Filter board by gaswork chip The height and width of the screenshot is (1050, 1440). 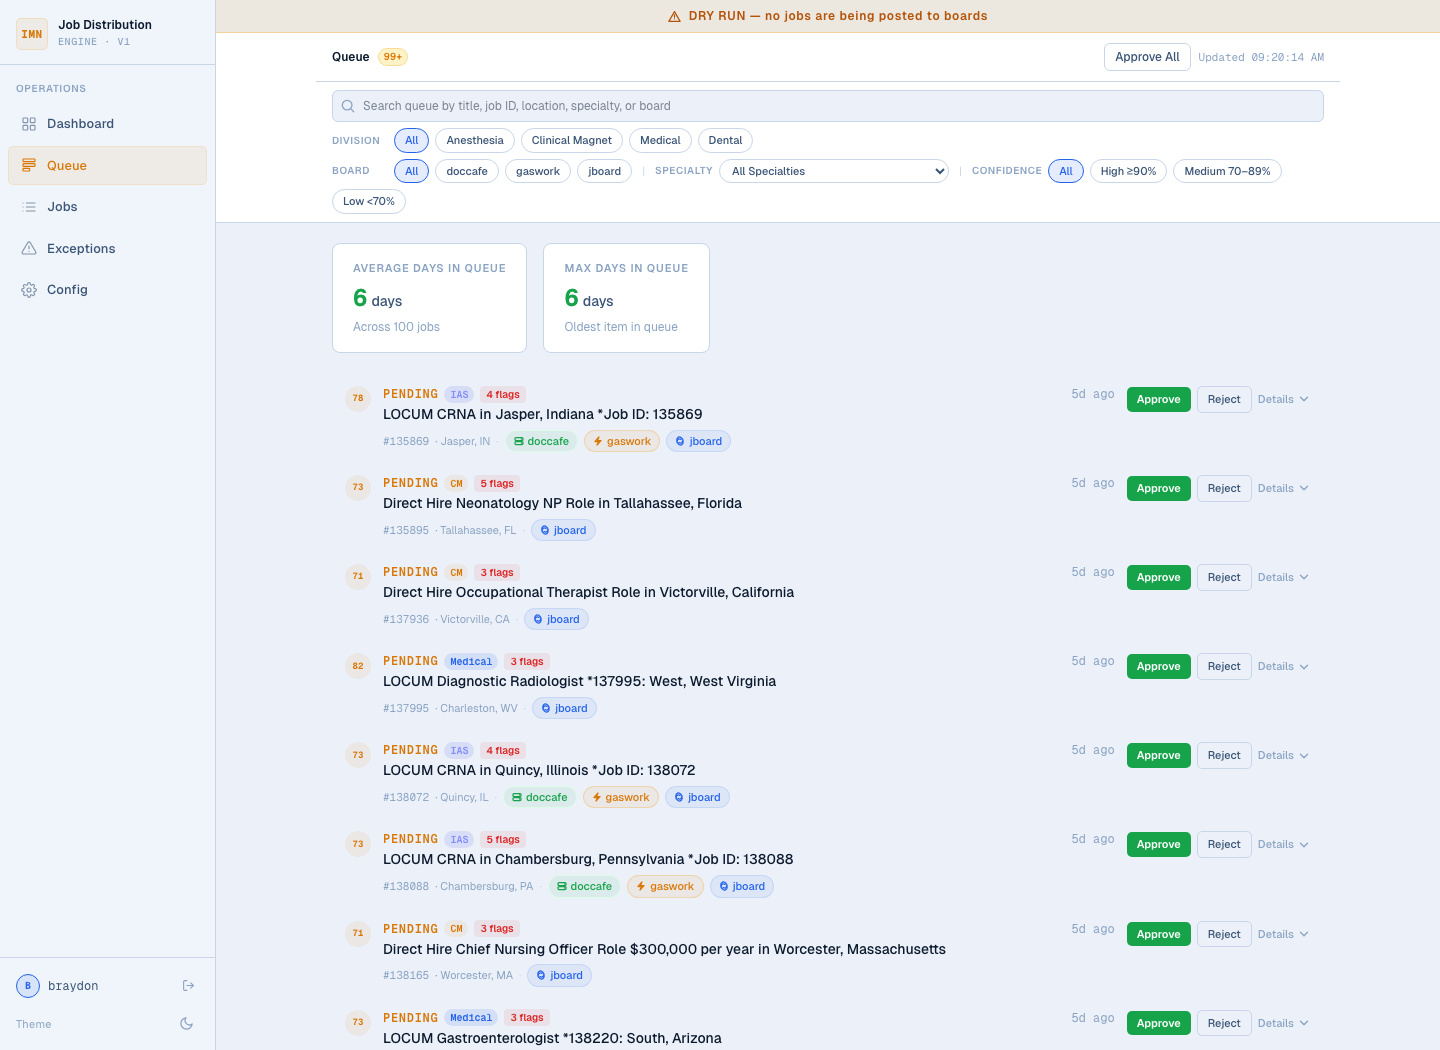click(x=538, y=171)
